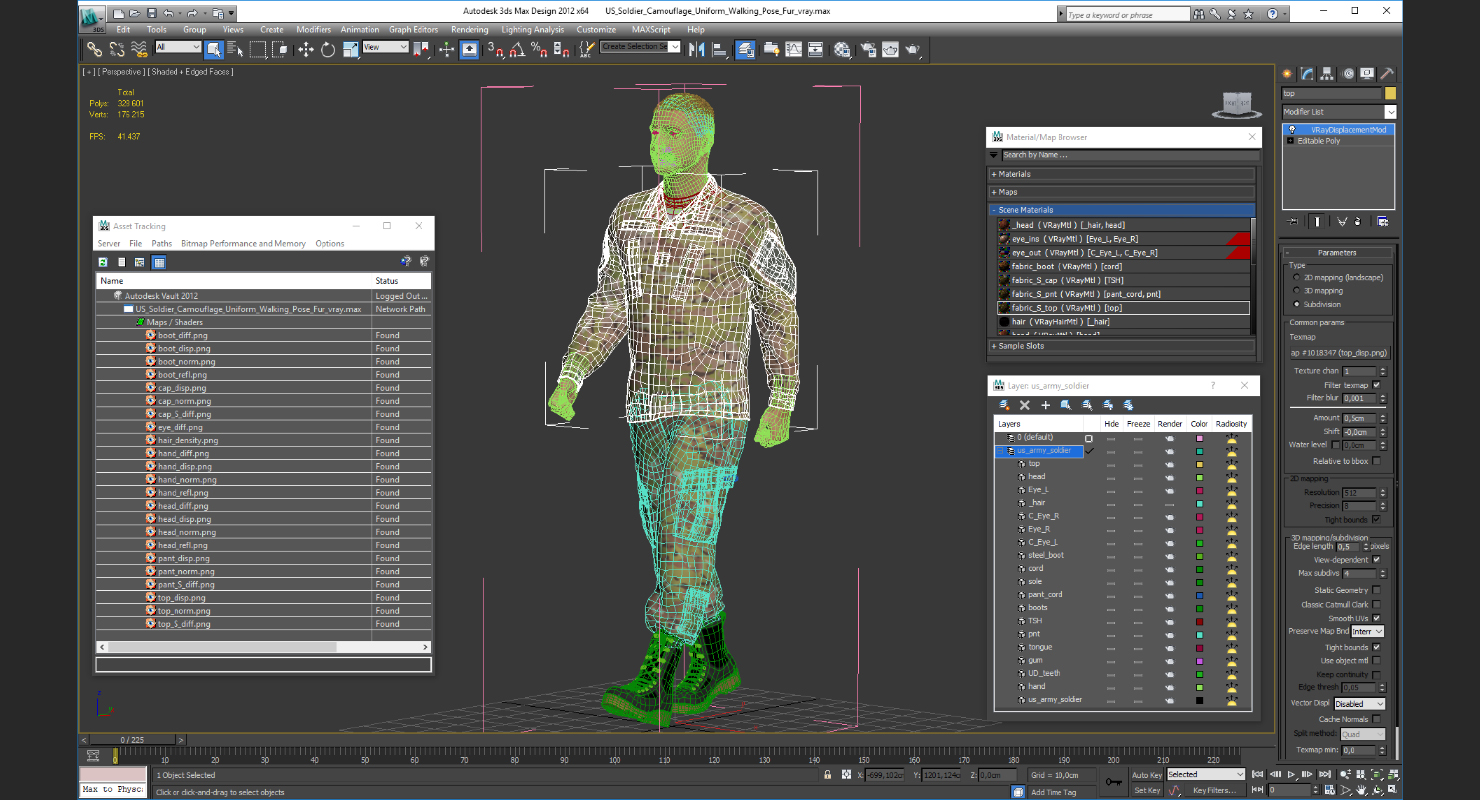Select the 3D mapping radio button

[1298, 291]
